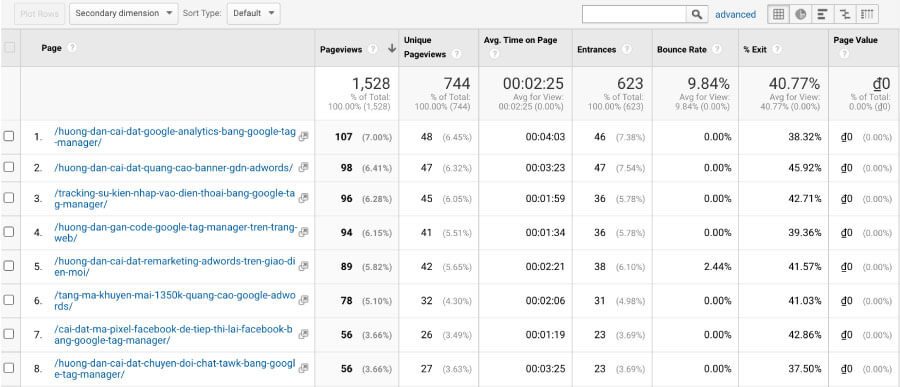Open ma-pixel-facebook page external link icon
900x387 pixels.
coord(304,334)
